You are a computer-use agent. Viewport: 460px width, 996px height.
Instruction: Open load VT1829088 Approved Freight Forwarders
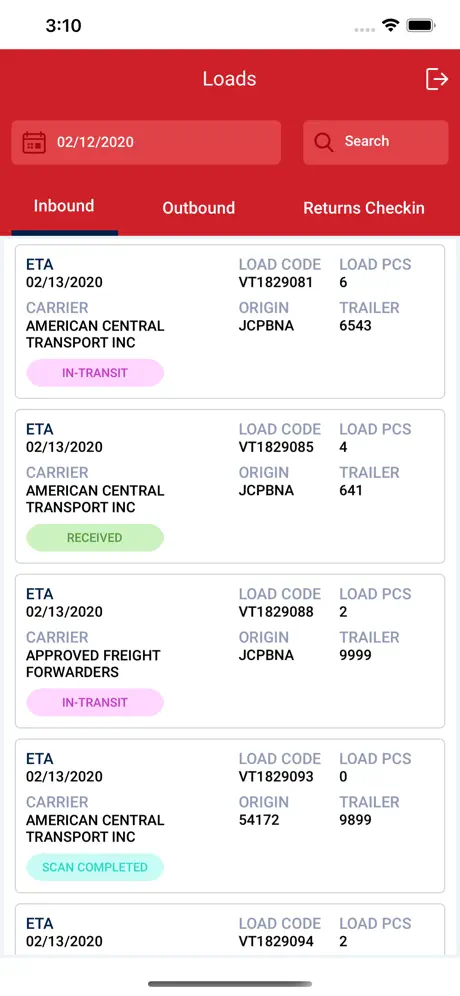coord(230,651)
